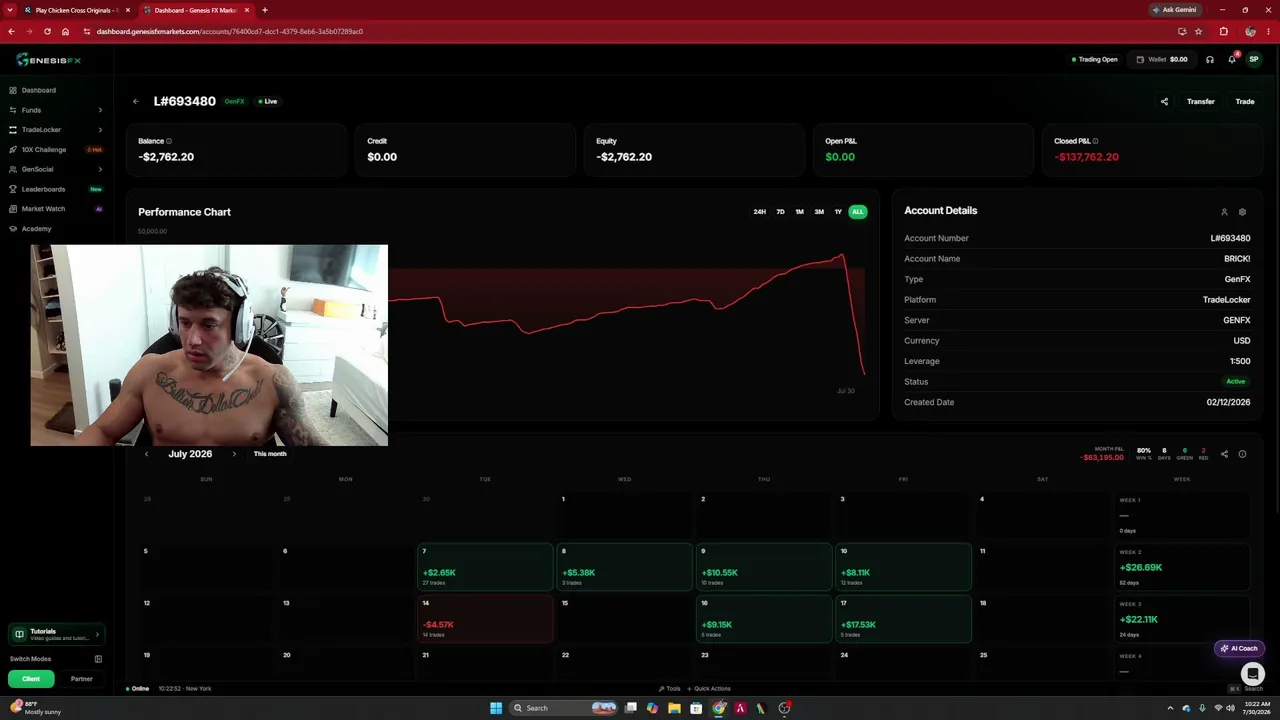Click the Closed P&L info icon
The image size is (1280, 720).
click(1095, 141)
